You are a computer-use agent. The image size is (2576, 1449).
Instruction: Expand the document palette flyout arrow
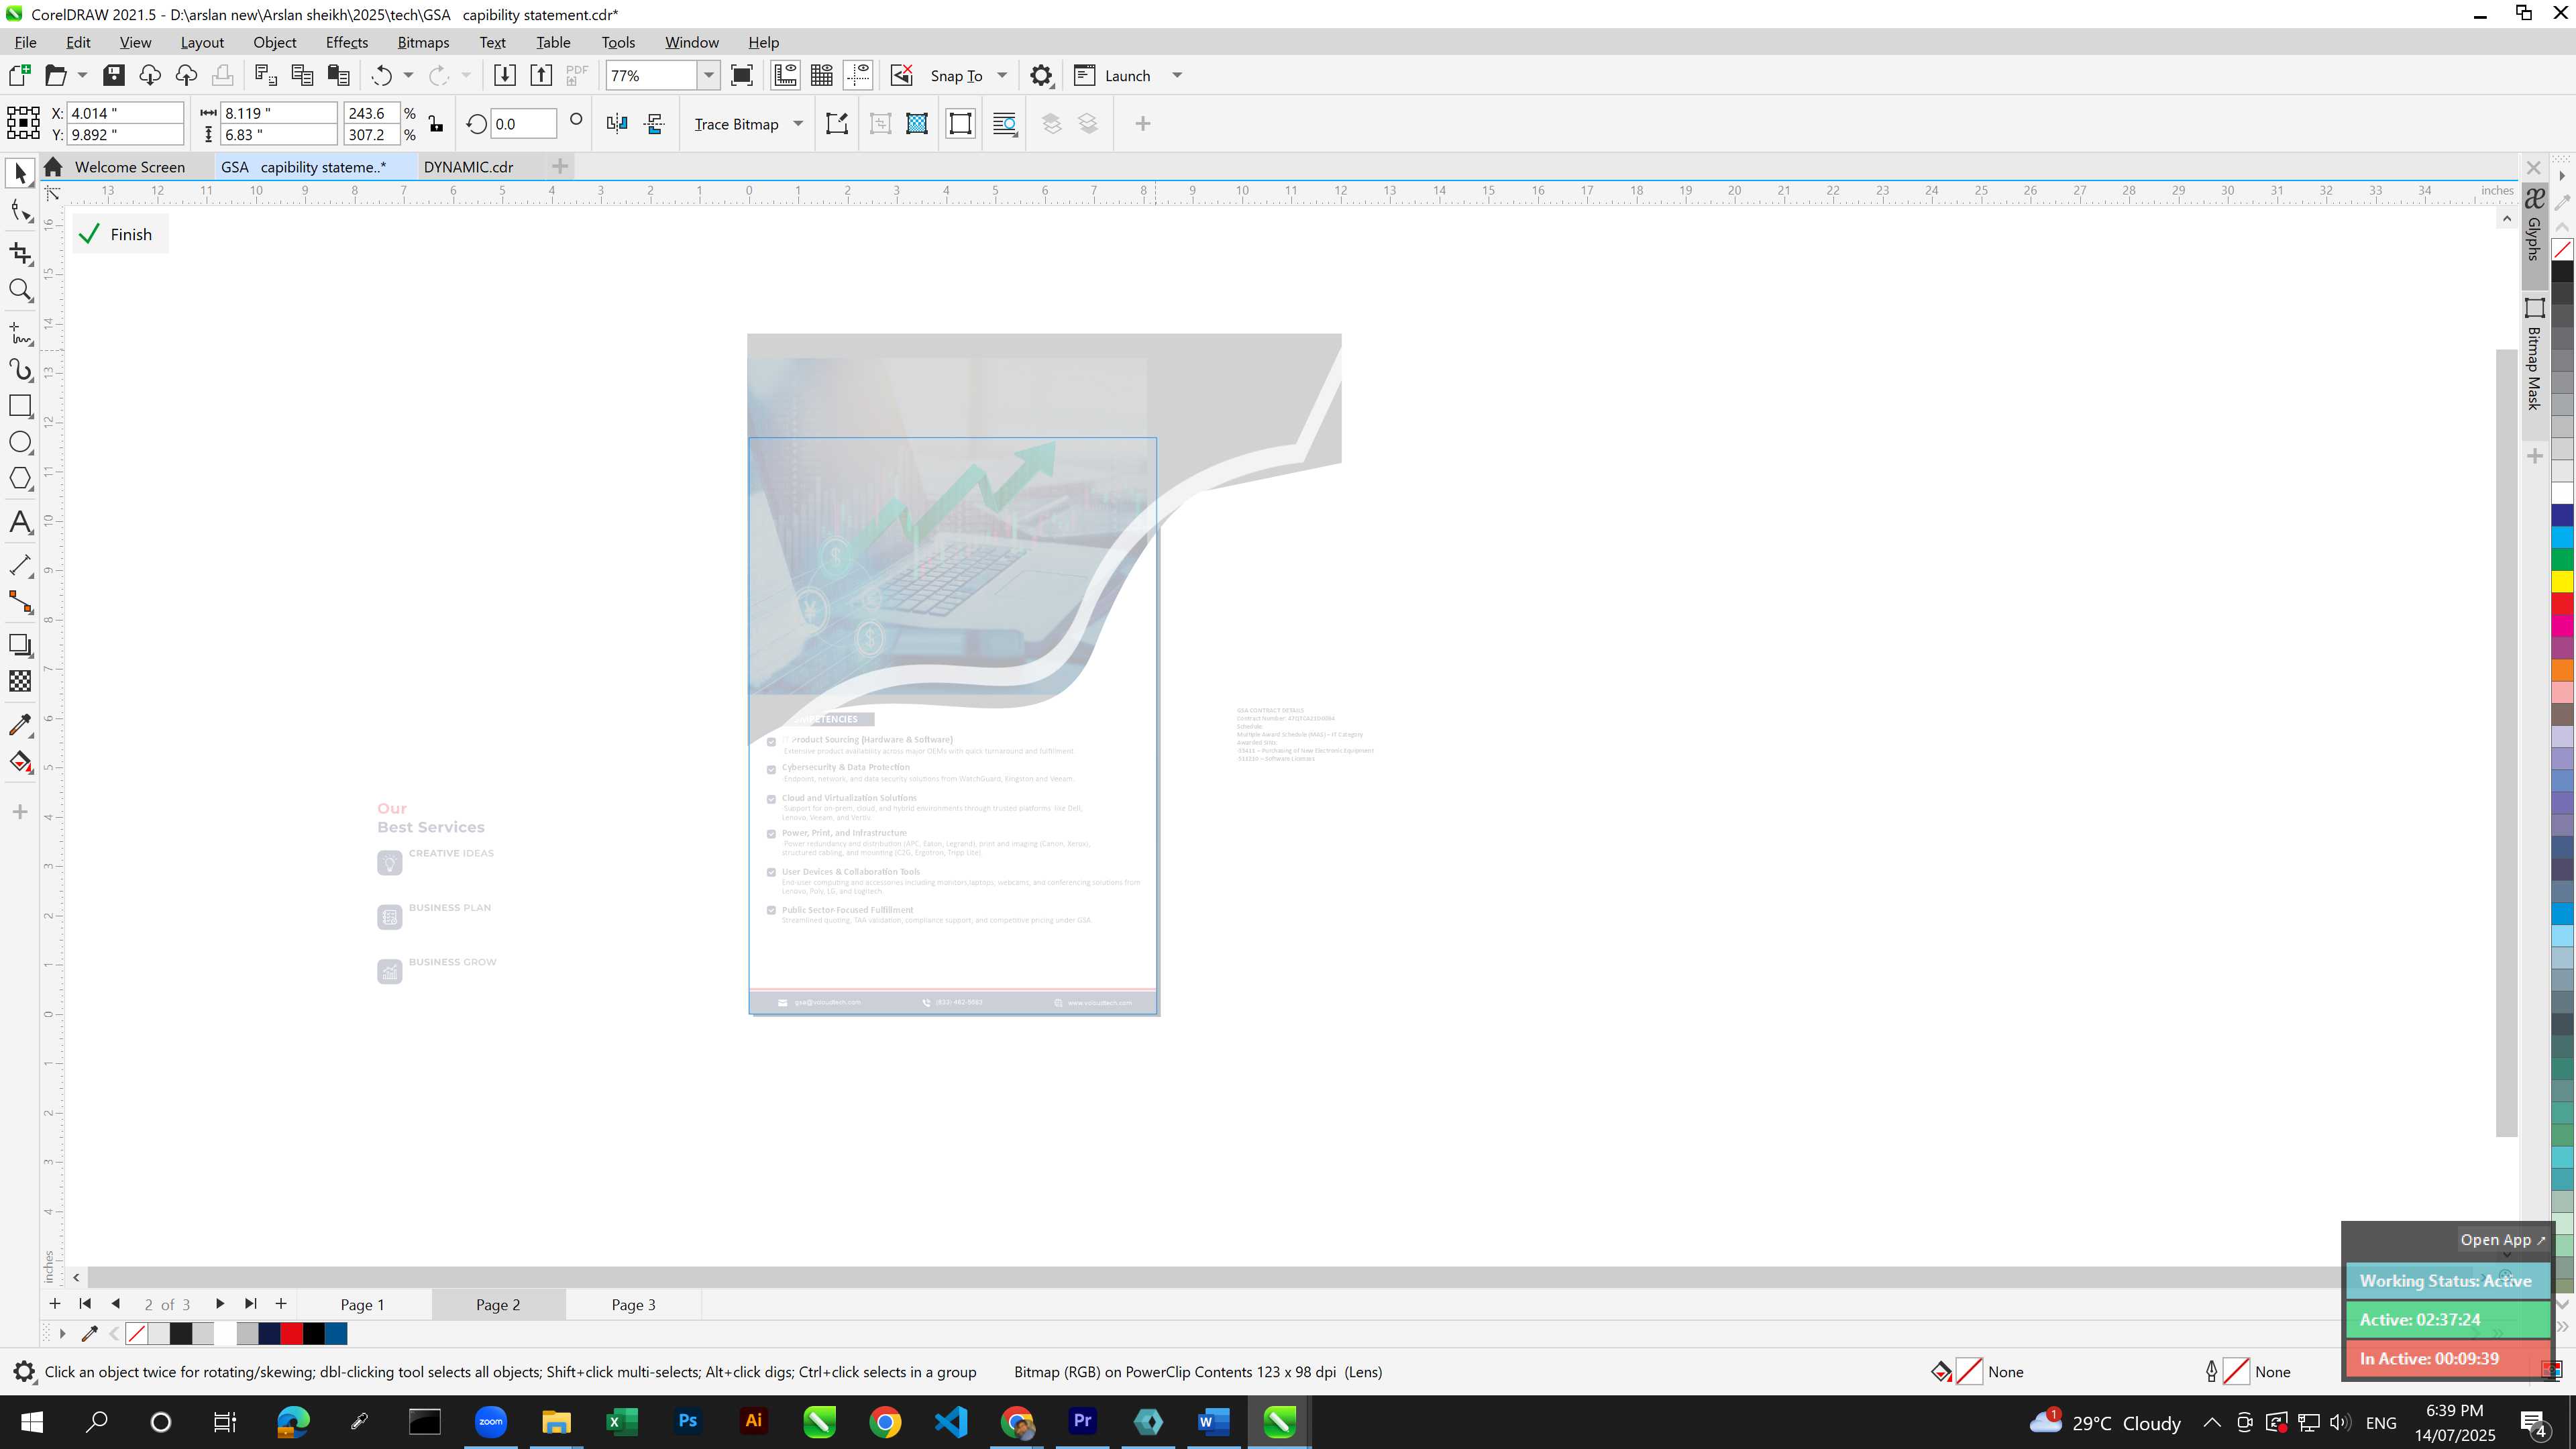(x=62, y=1333)
